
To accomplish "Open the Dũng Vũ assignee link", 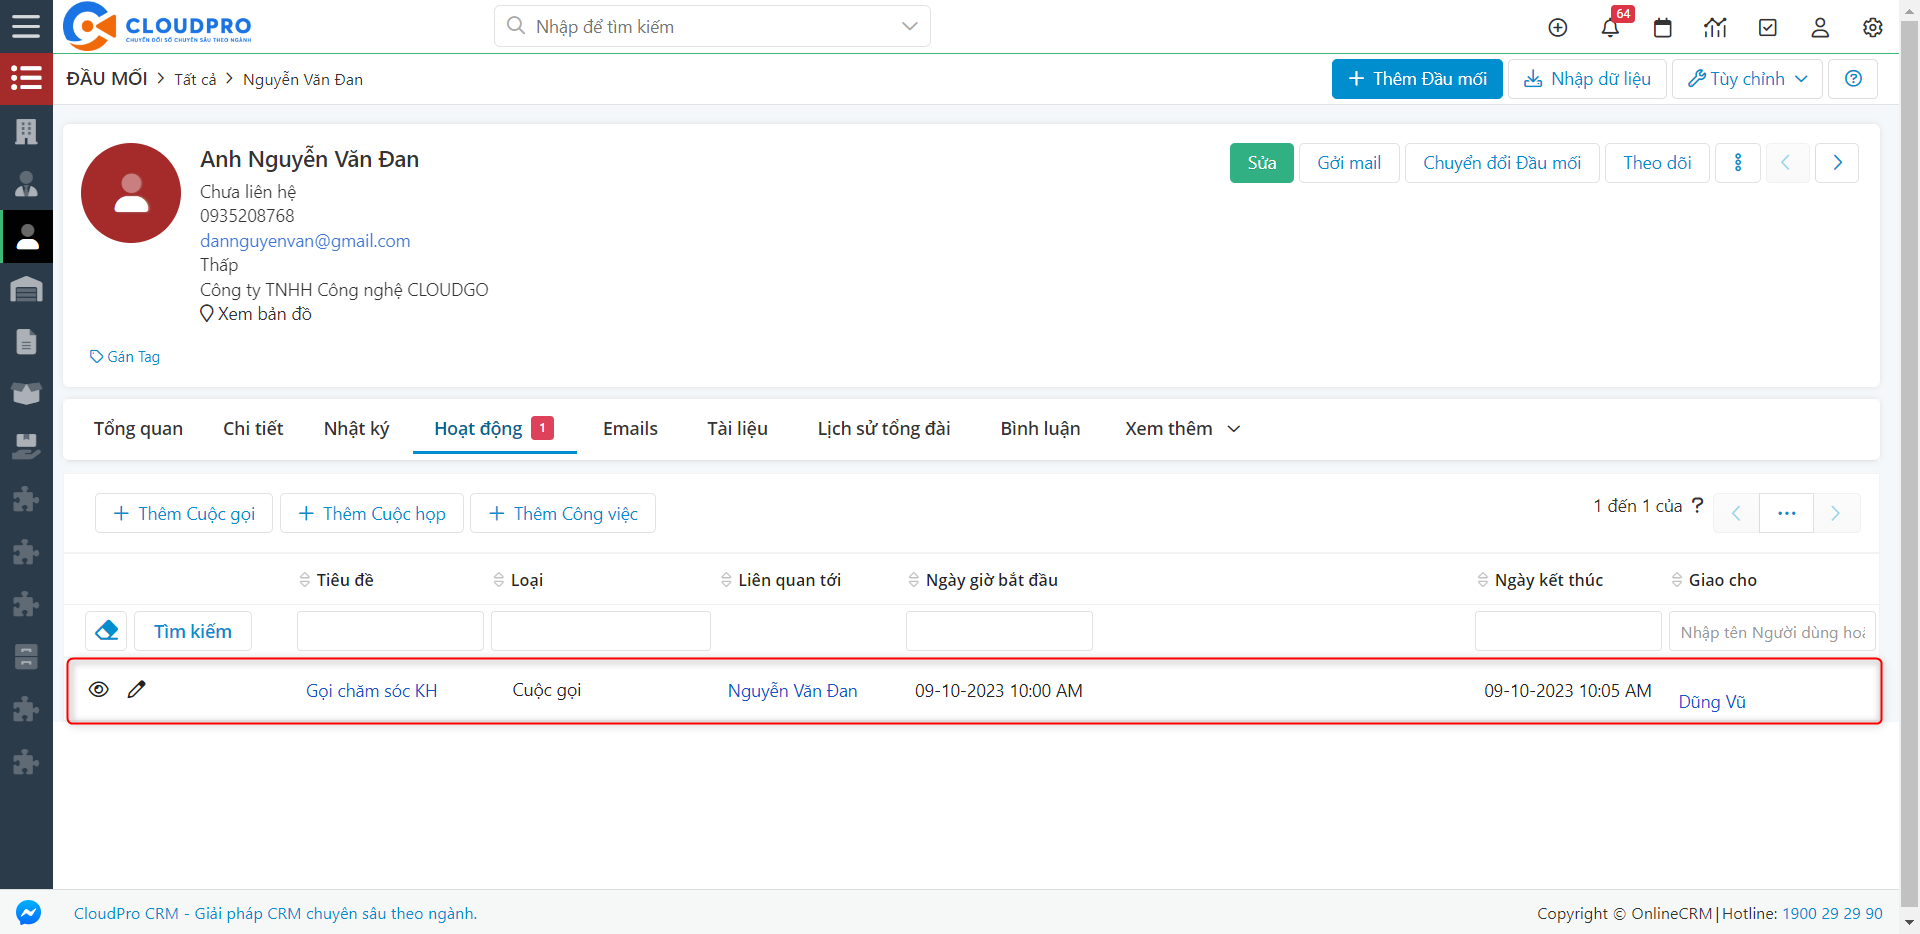I will (x=1712, y=702).
